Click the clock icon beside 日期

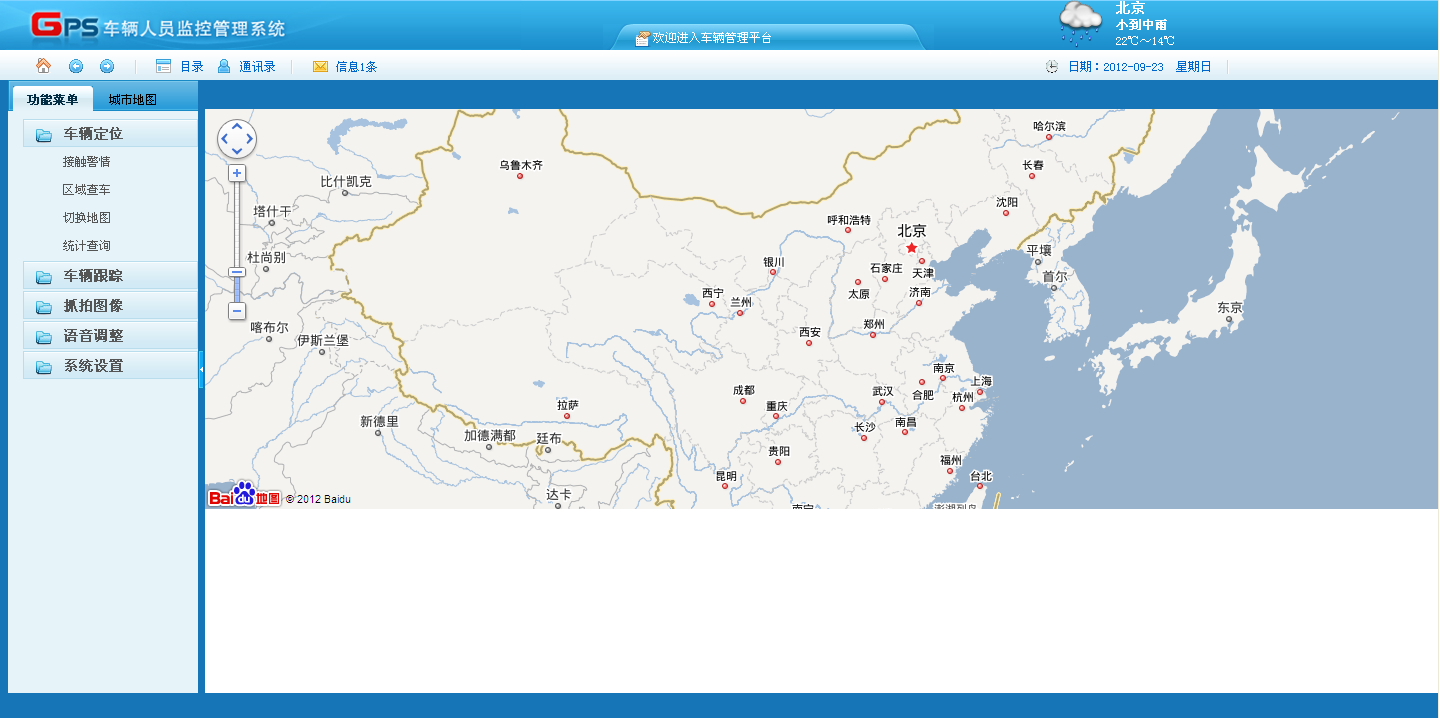click(1052, 67)
